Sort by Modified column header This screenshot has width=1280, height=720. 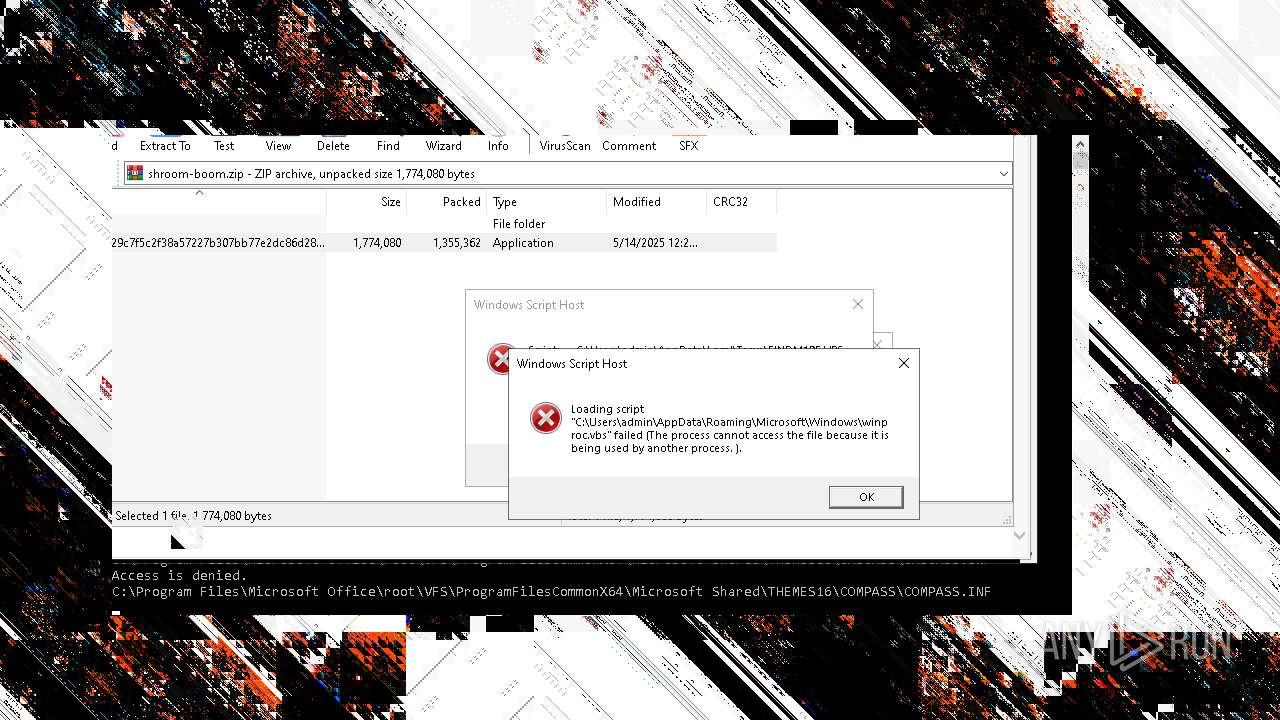(x=656, y=202)
